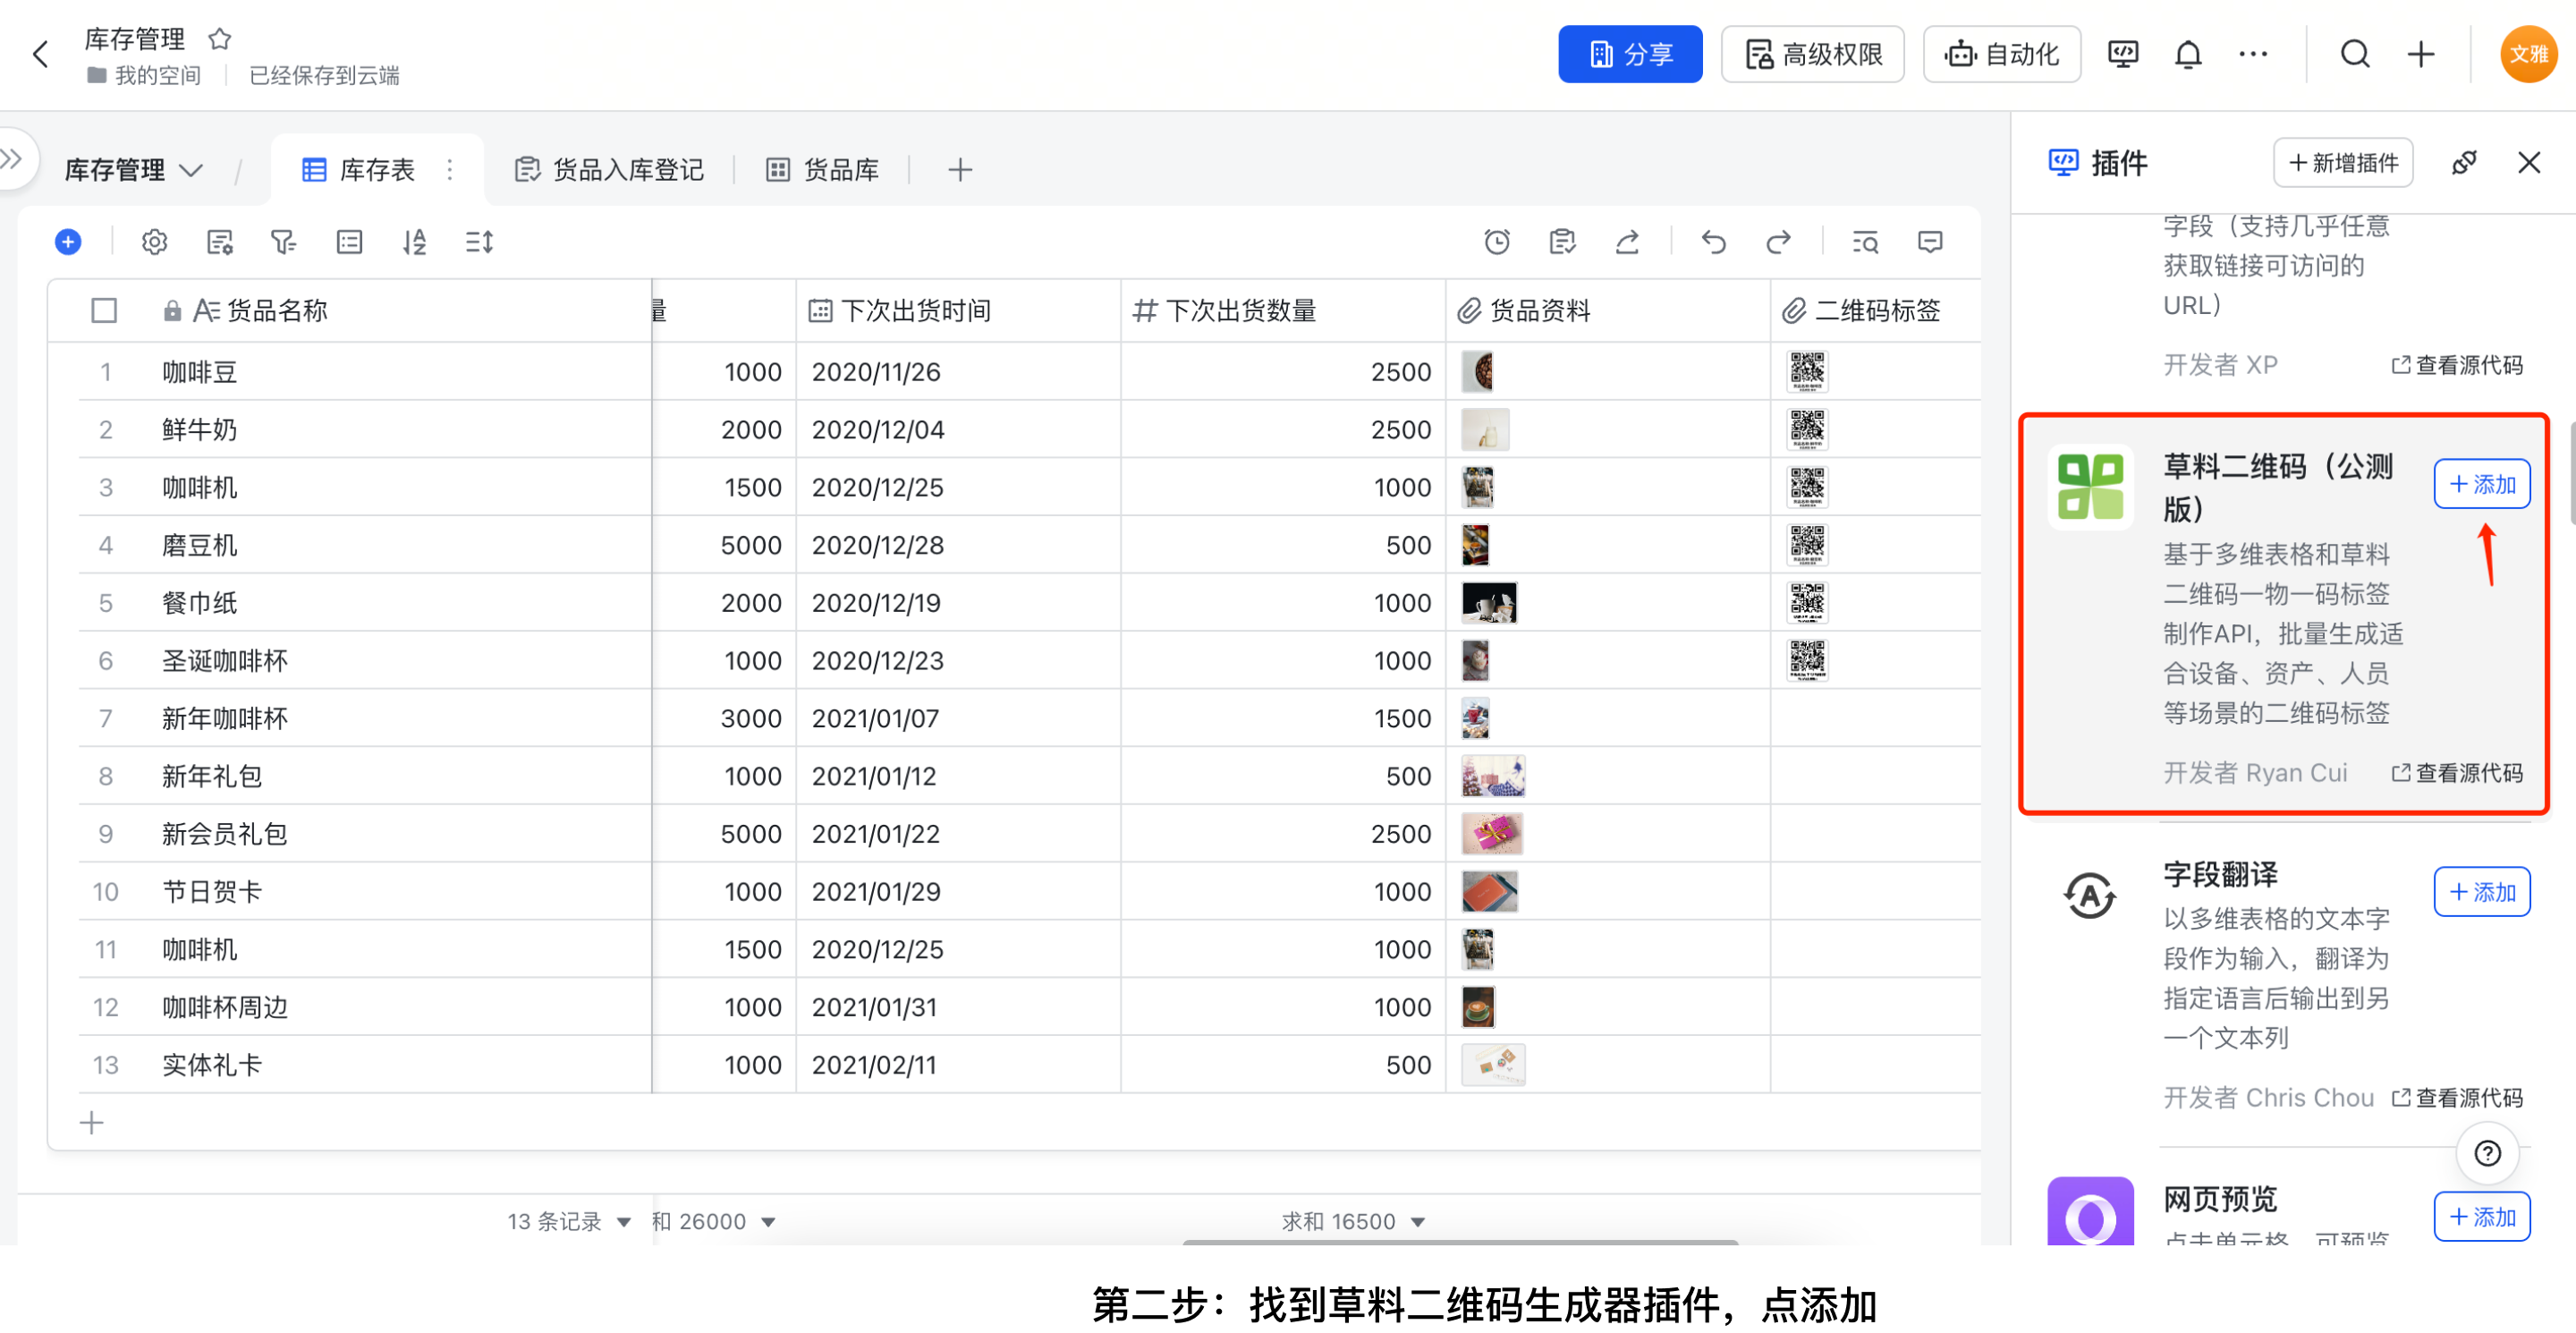2576x1333 pixels.
Task: Add the 草料二维码 plugin
Action: 2481,485
